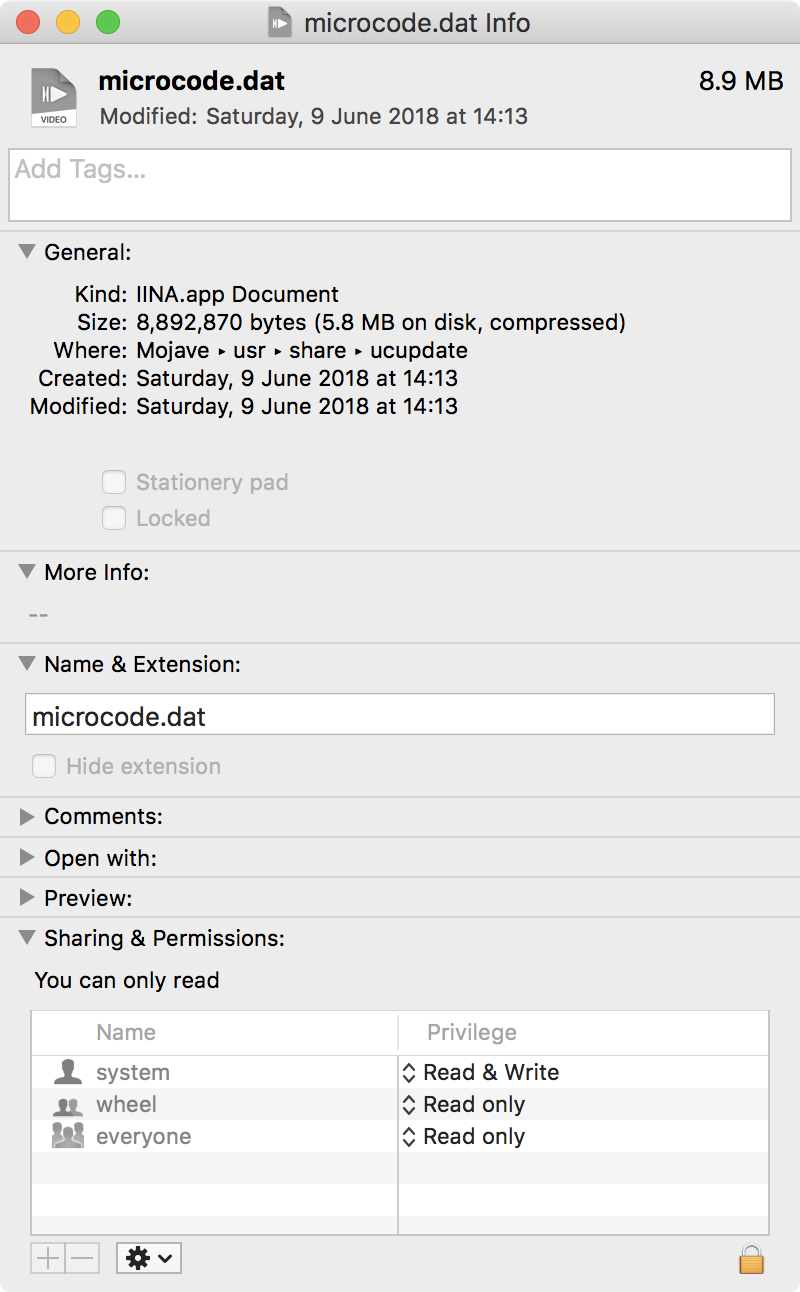Click the microcode.dat name text field
This screenshot has height=1292, width=800.
[400, 716]
